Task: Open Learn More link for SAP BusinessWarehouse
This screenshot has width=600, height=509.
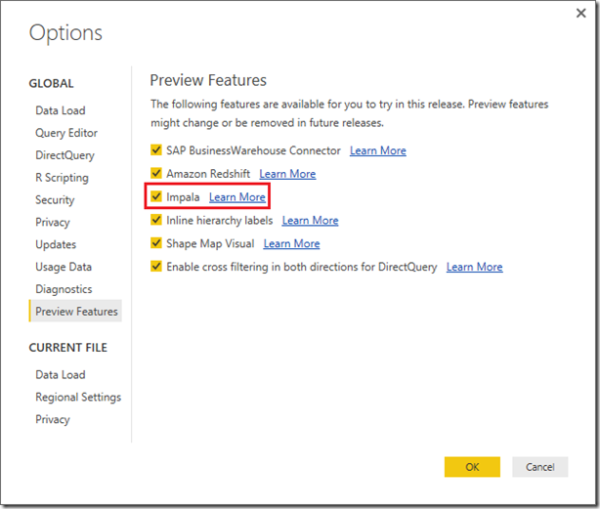Action: (x=378, y=151)
